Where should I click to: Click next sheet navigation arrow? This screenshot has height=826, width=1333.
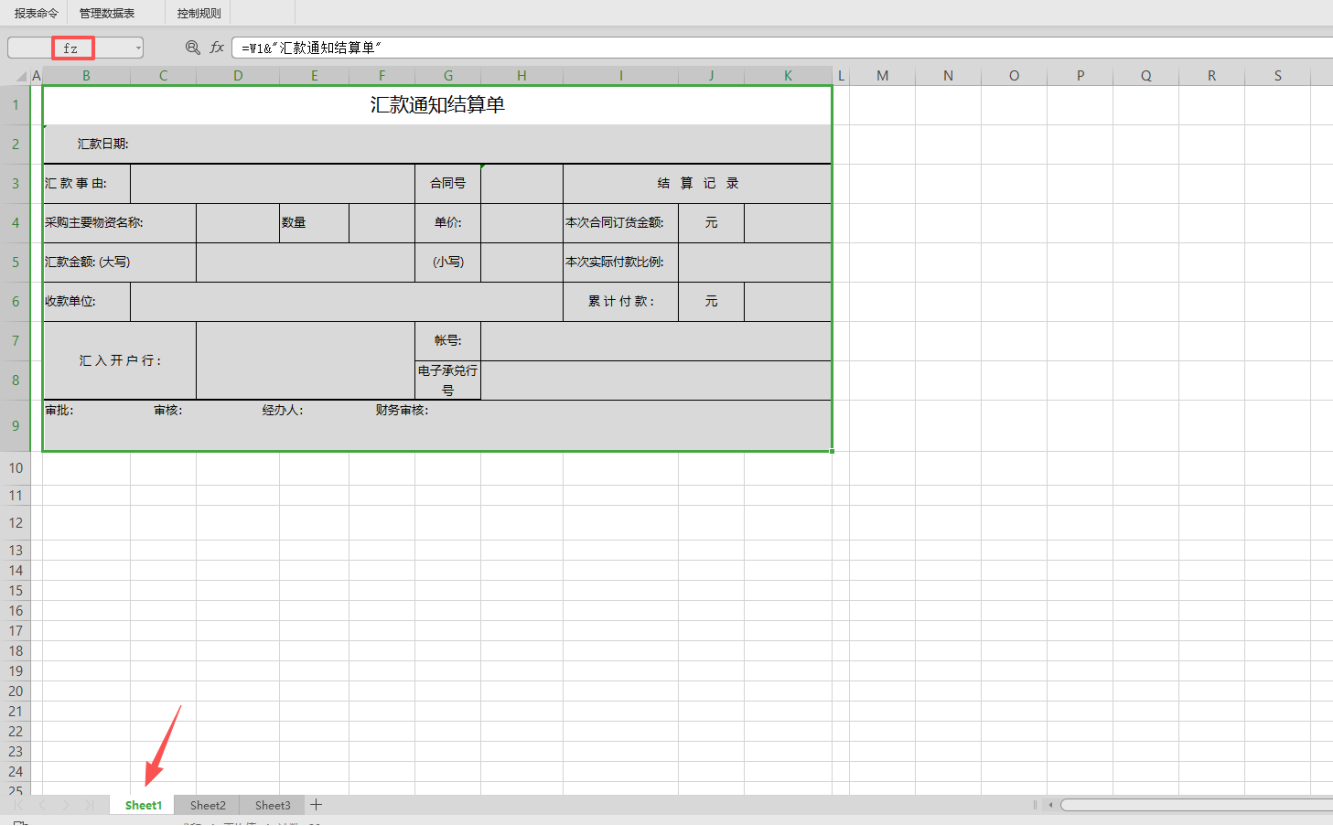(x=65, y=805)
